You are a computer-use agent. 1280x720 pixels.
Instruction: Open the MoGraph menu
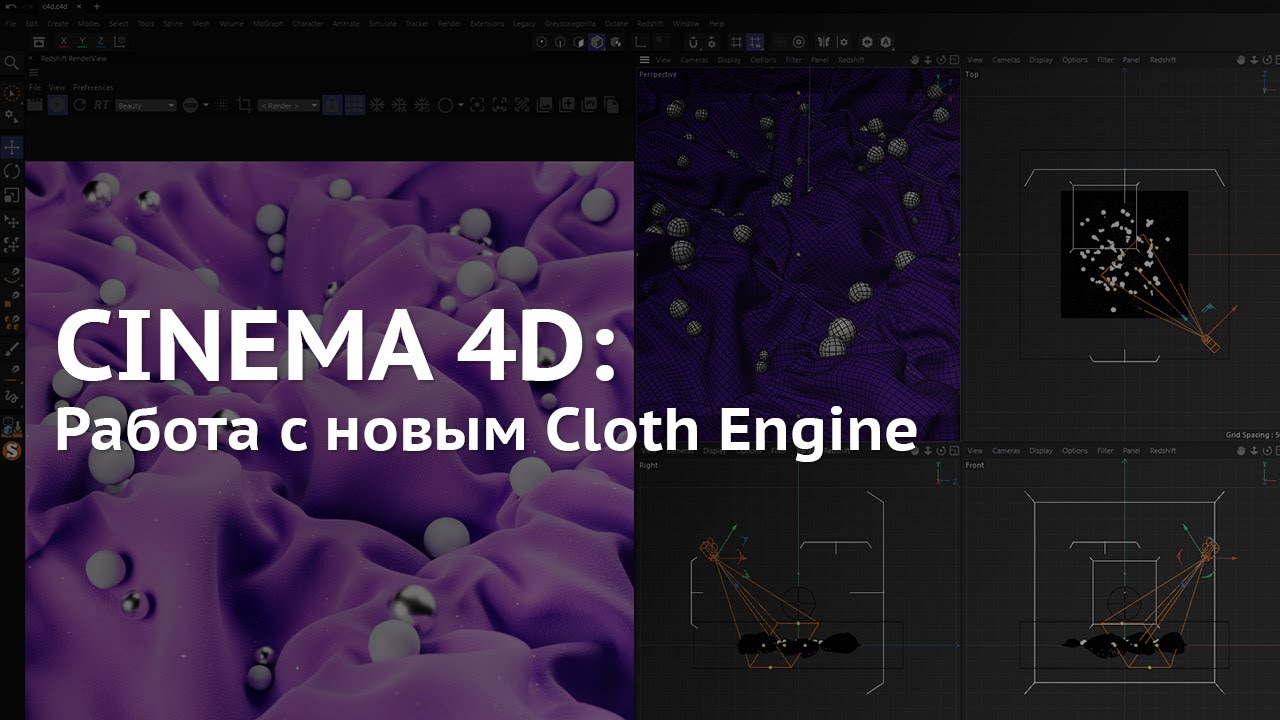[267, 23]
